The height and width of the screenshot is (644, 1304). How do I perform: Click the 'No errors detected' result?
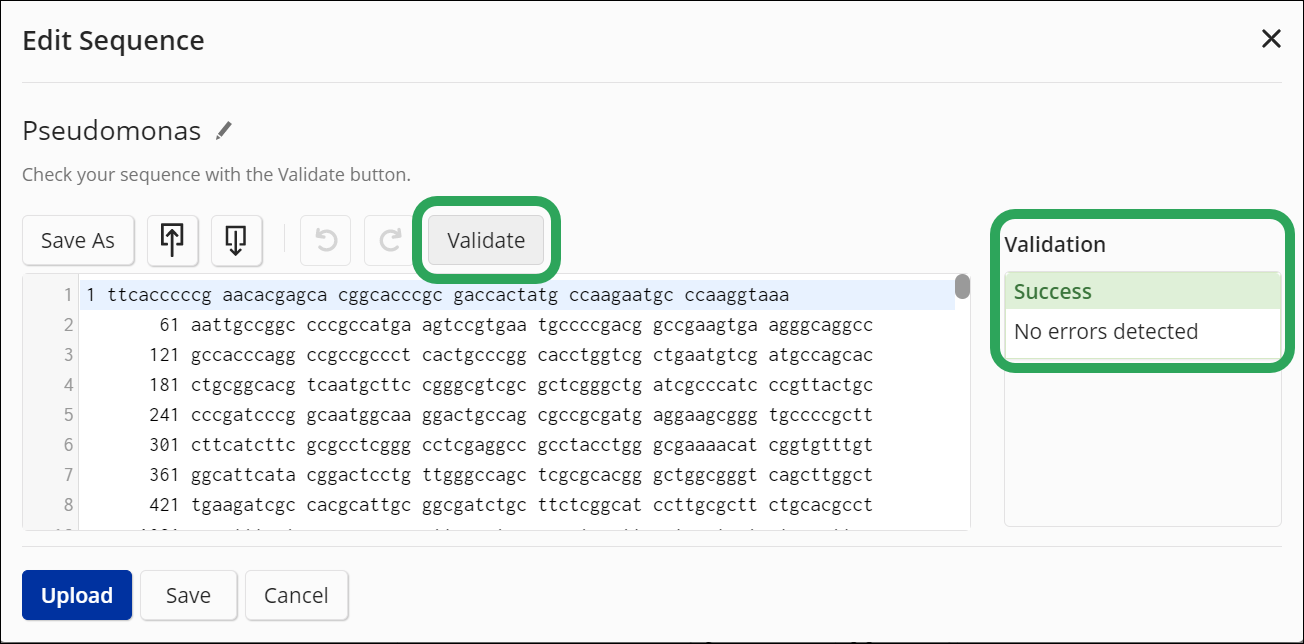pyautogui.click(x=1106, y=331)
